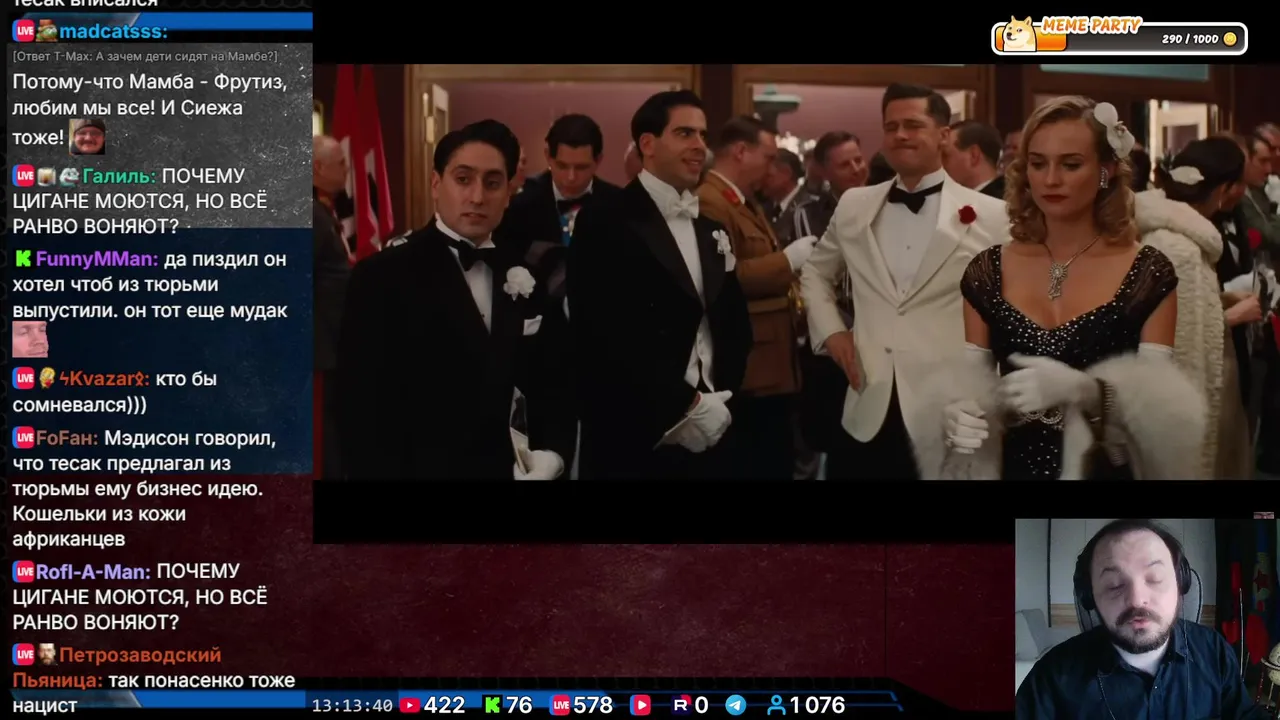Viewport: 1280px width, 720px height.
Task: Click the total viewer count 1 076
Action: 817,705
